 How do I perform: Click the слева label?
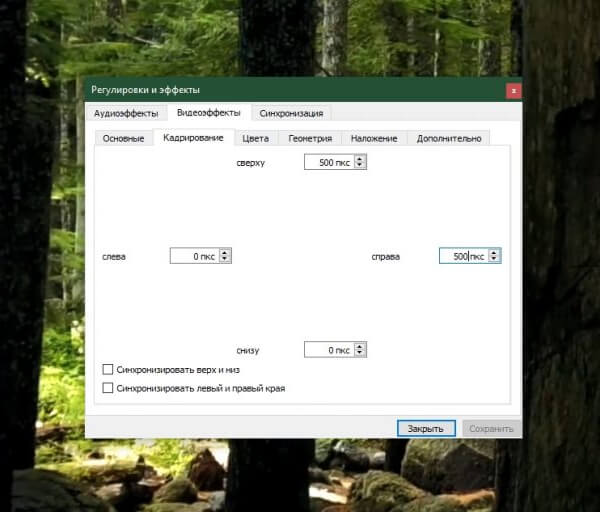click(x=114, y=257)
